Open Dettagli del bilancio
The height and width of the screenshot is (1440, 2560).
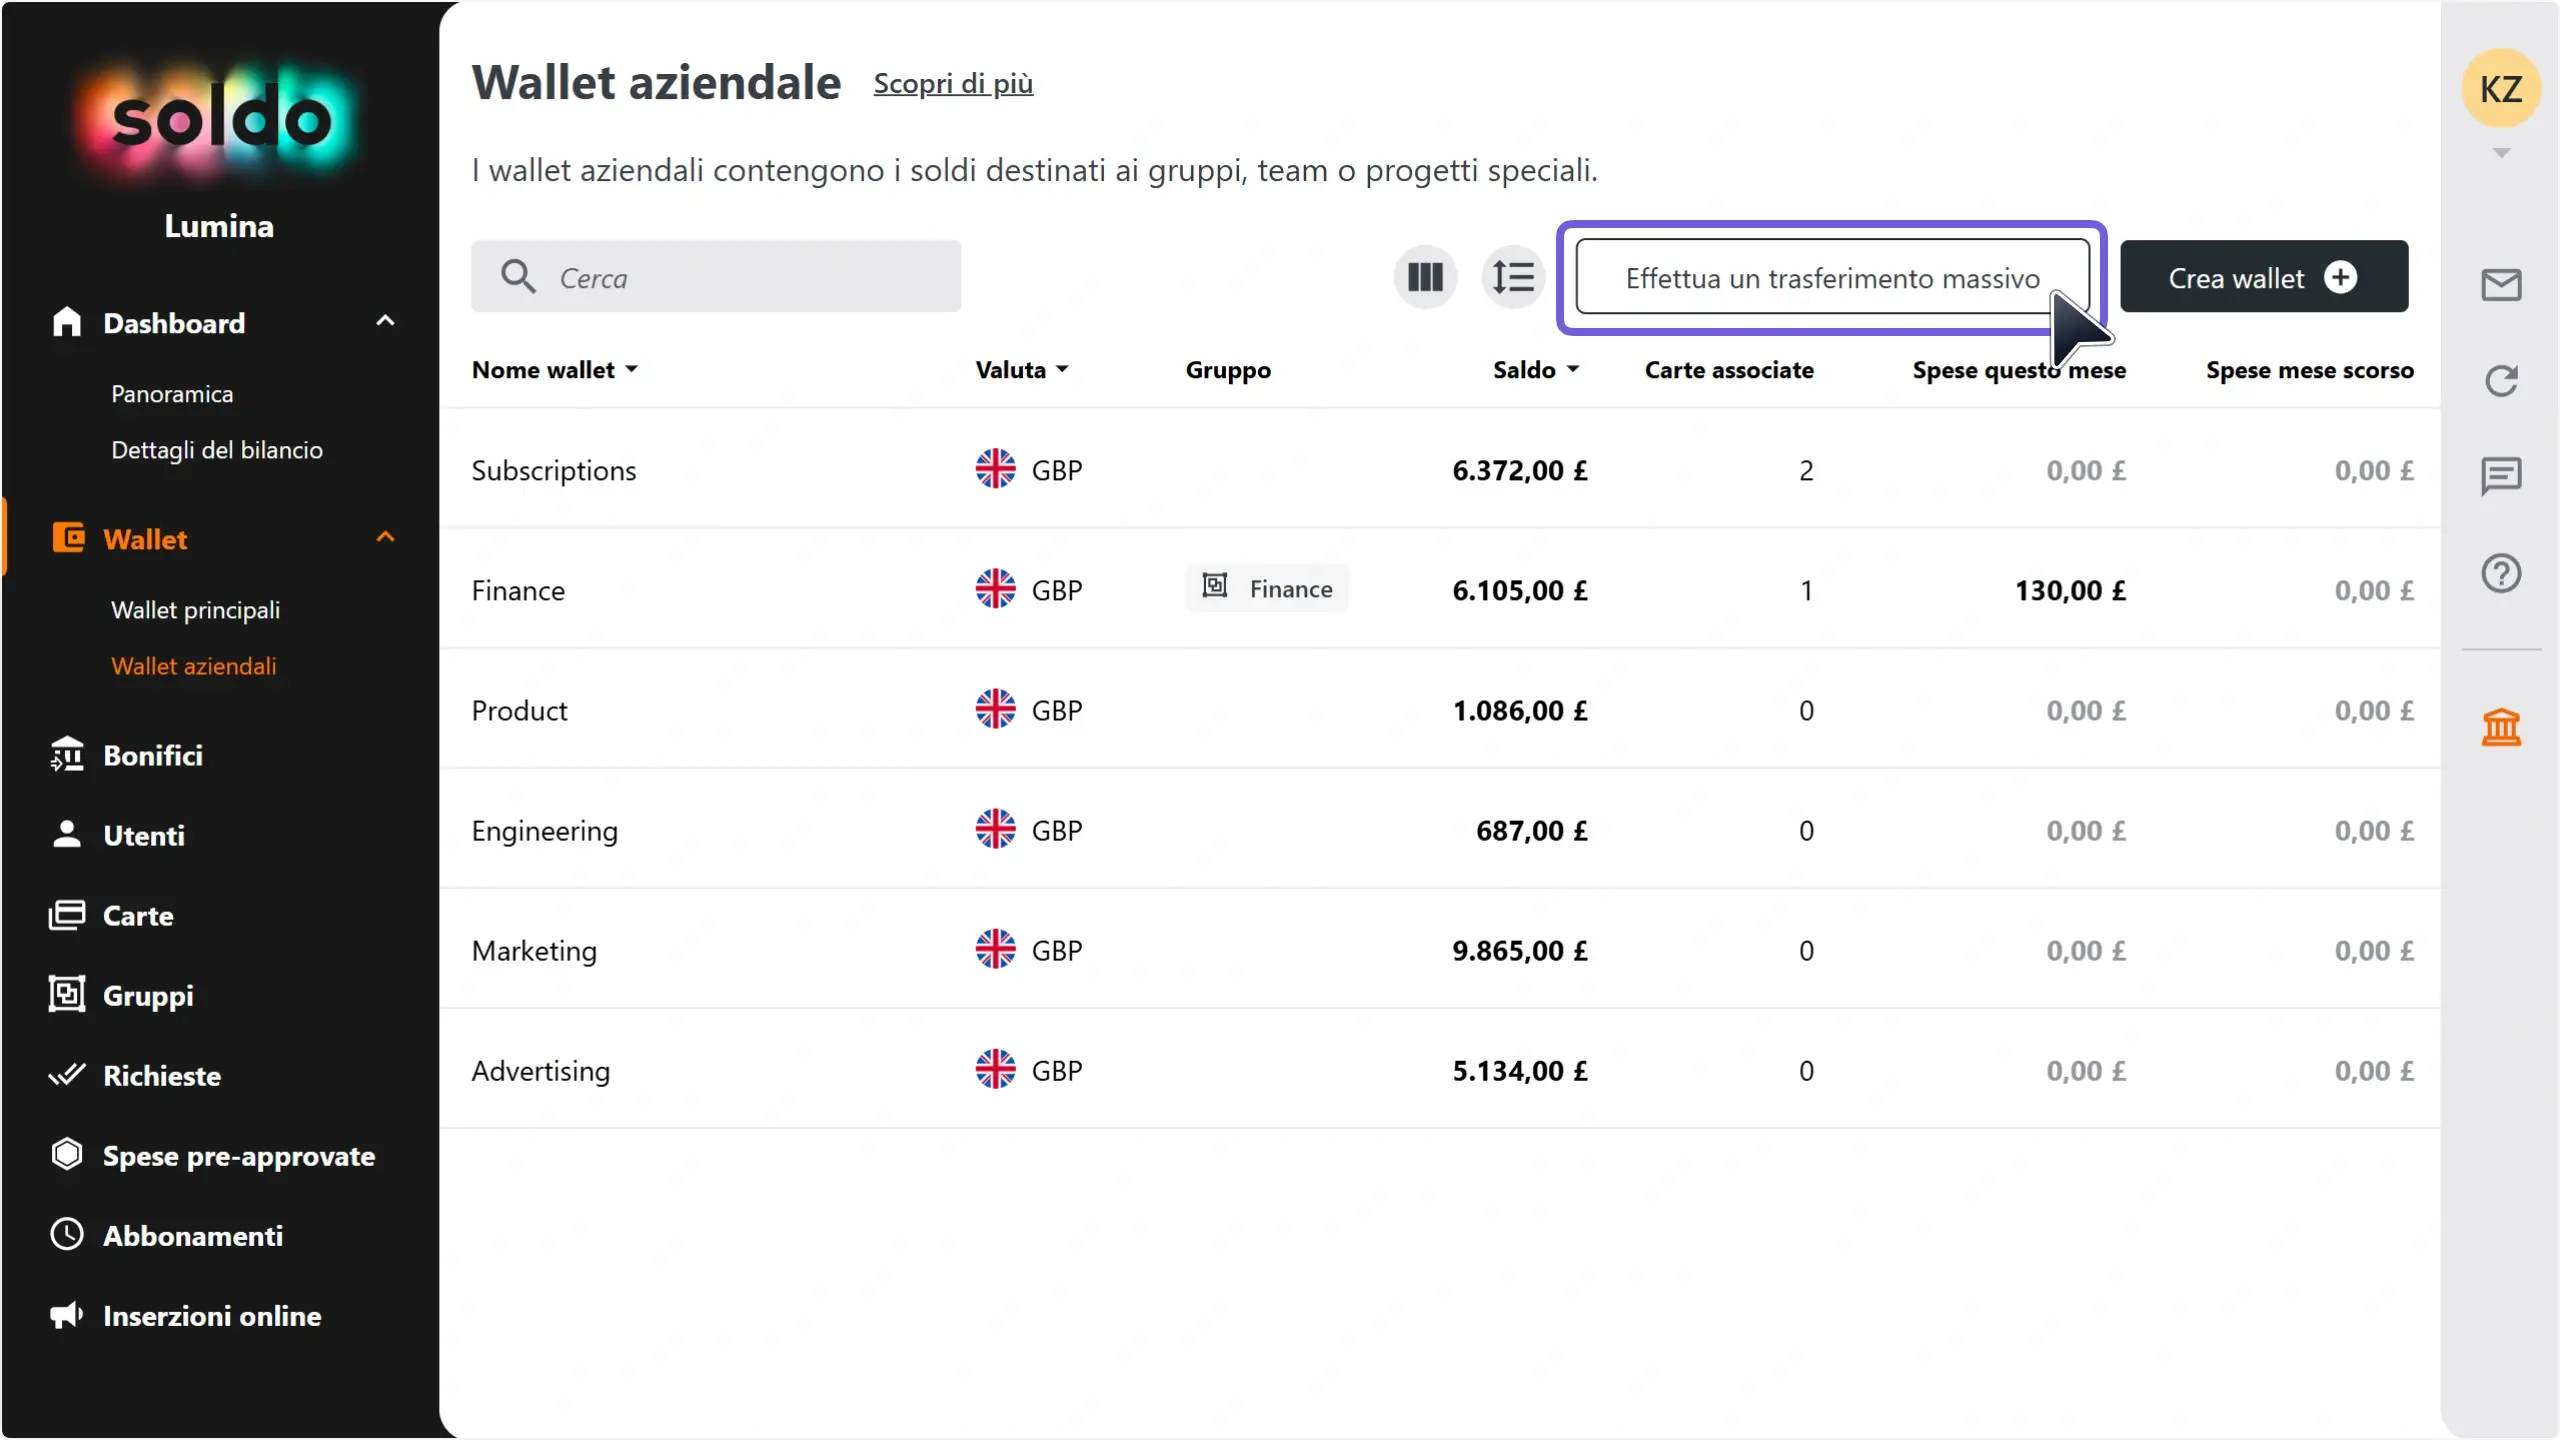(217, 450)
